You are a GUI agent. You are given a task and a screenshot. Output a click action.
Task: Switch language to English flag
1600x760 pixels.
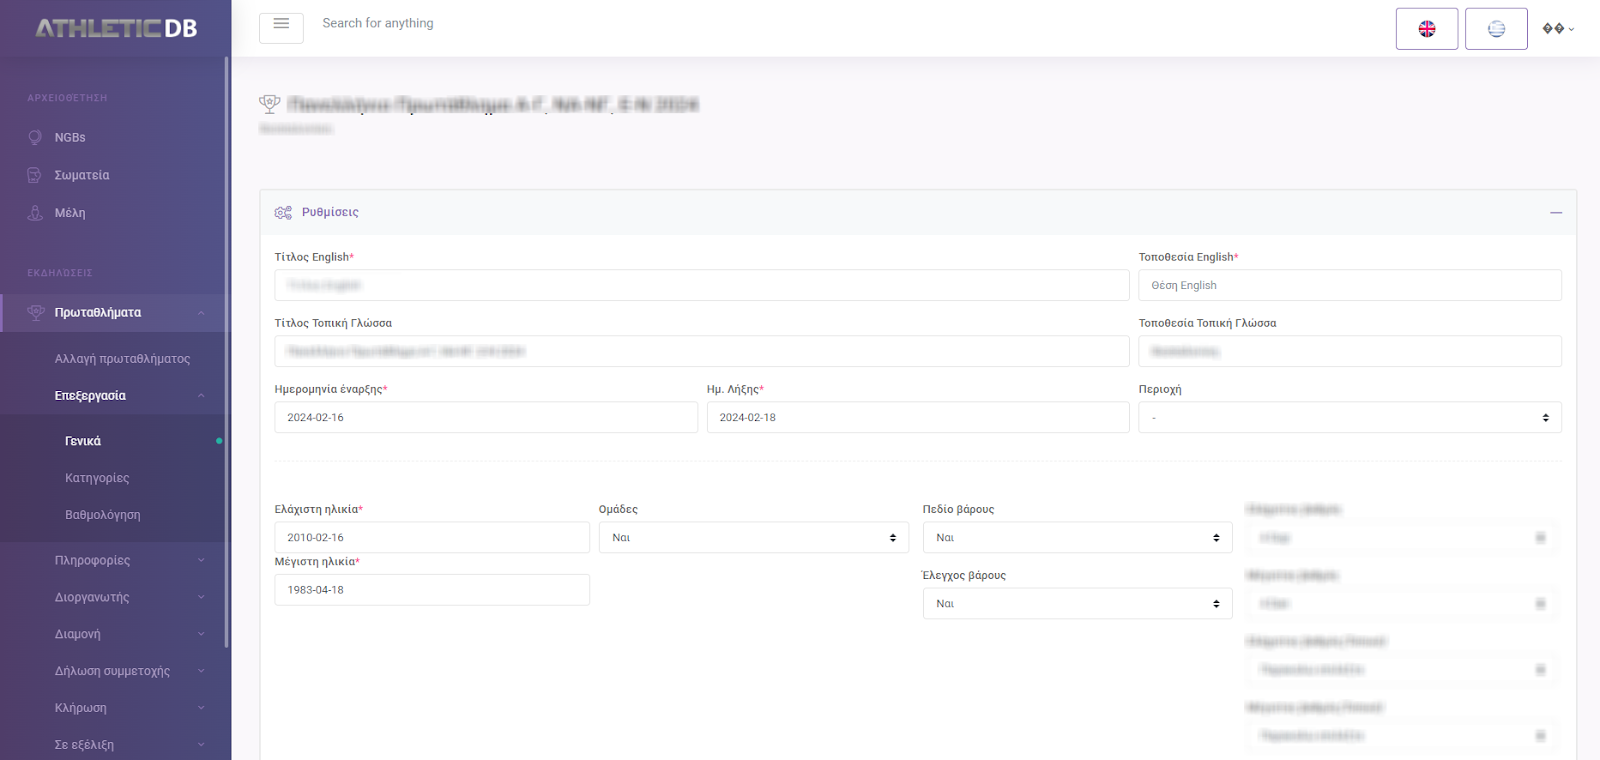(x=1427, y=29)
